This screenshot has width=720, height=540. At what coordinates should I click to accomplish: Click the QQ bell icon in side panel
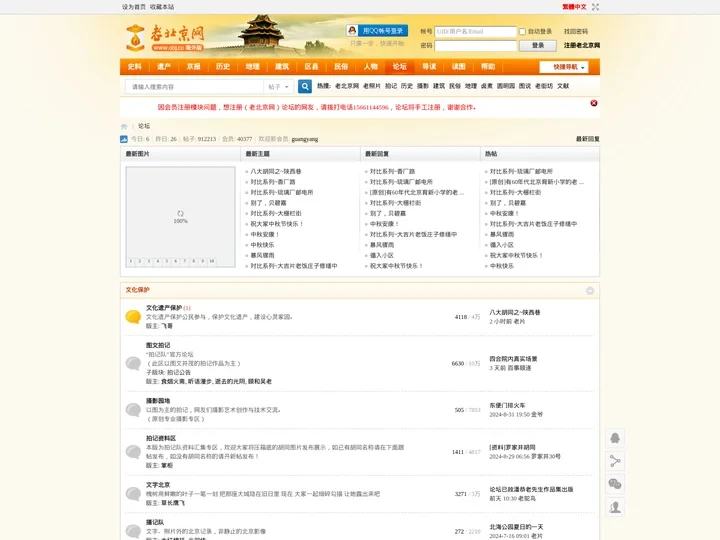(615, 438)
